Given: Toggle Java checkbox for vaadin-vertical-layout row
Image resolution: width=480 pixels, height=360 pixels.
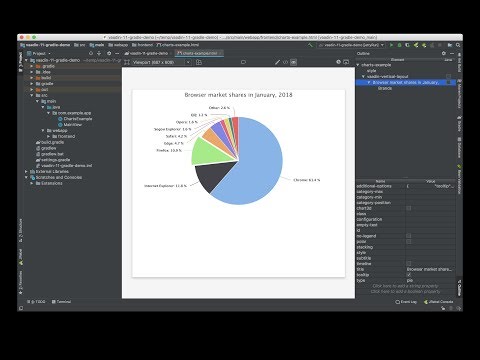Looking at the screenshot, I should [448, 76].
